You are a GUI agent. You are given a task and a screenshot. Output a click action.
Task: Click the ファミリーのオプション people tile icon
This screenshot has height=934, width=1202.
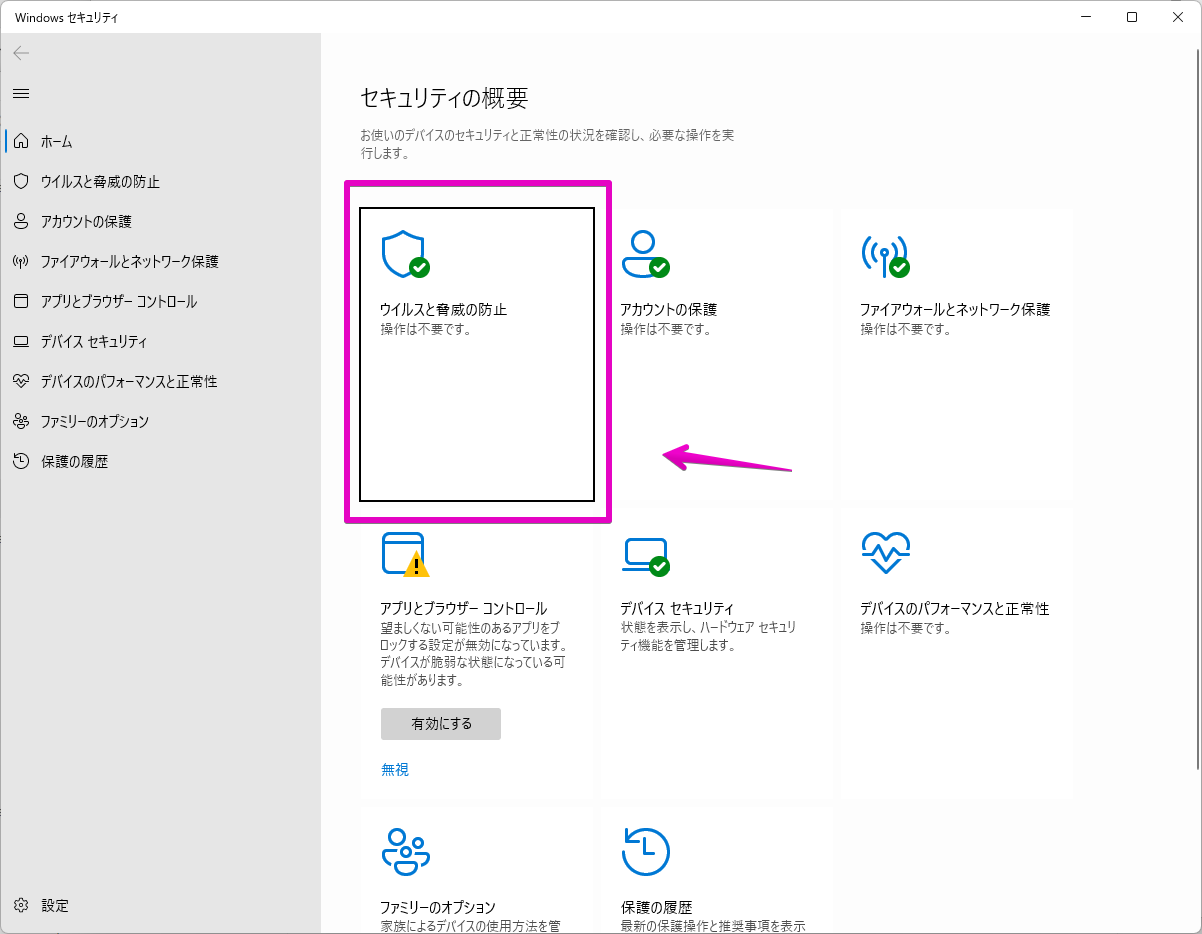tap(405, 852)
